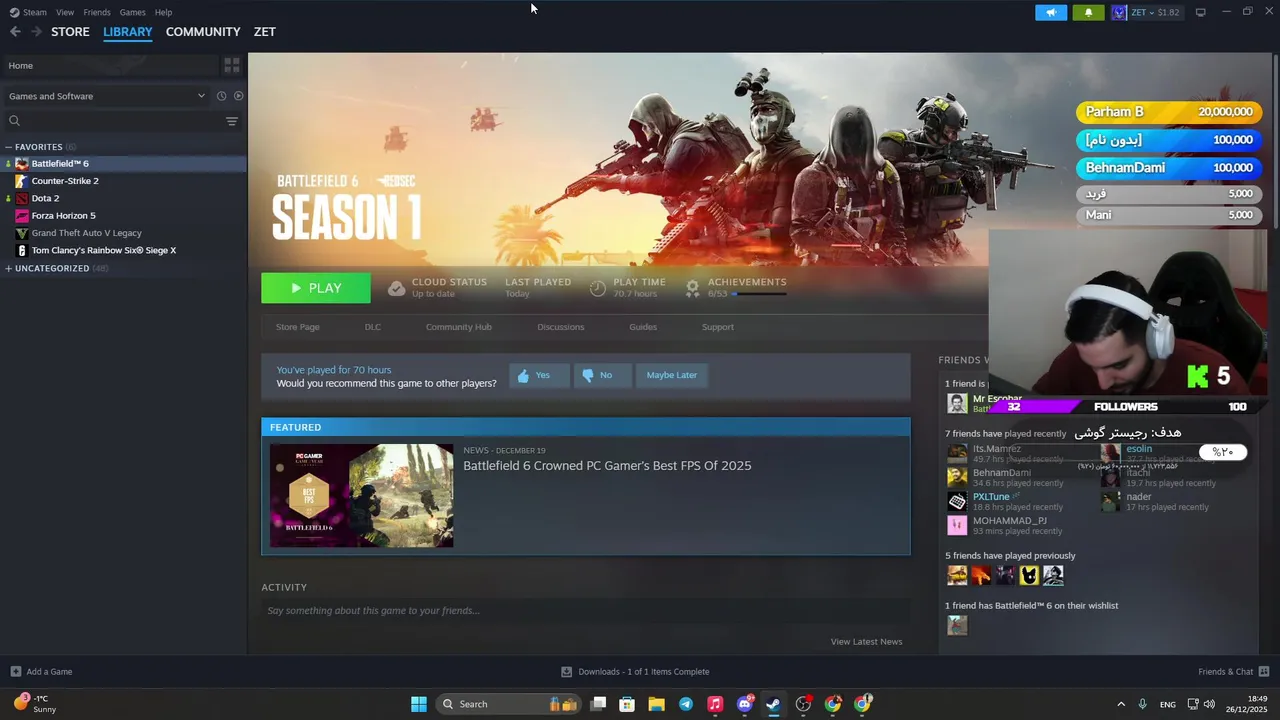Select Forza Horizon 5 icon in sidebar
1280x720 pixels.
coord(22,216)
